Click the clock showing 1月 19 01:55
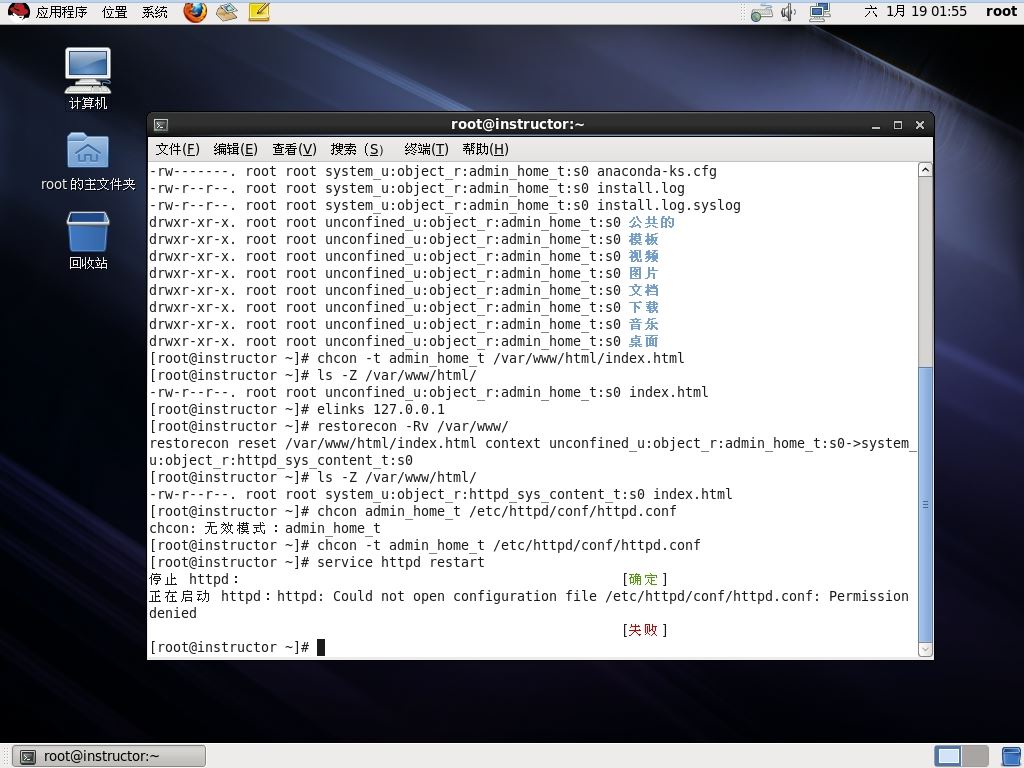 coord(915,11)
